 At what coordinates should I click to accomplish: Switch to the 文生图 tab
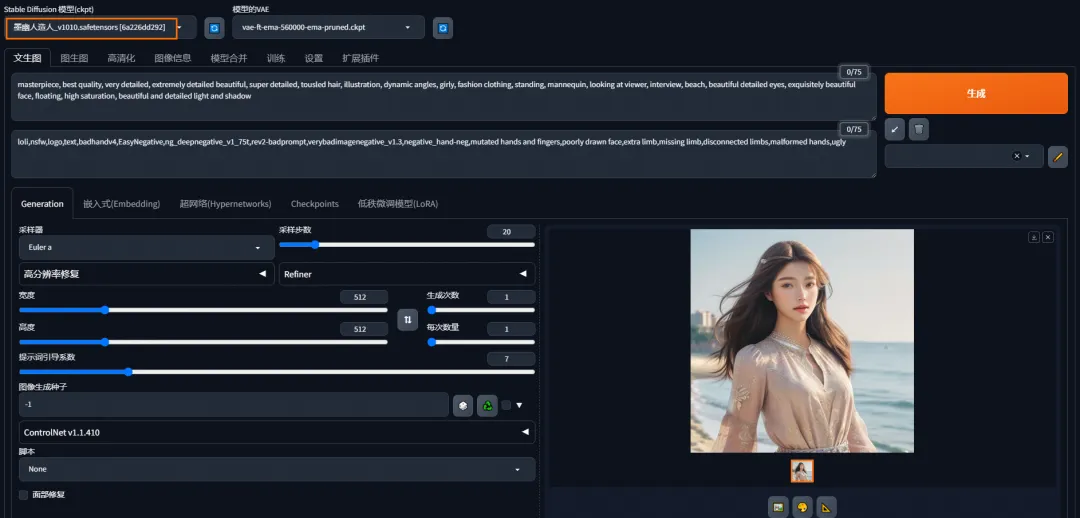coord(28,58)
